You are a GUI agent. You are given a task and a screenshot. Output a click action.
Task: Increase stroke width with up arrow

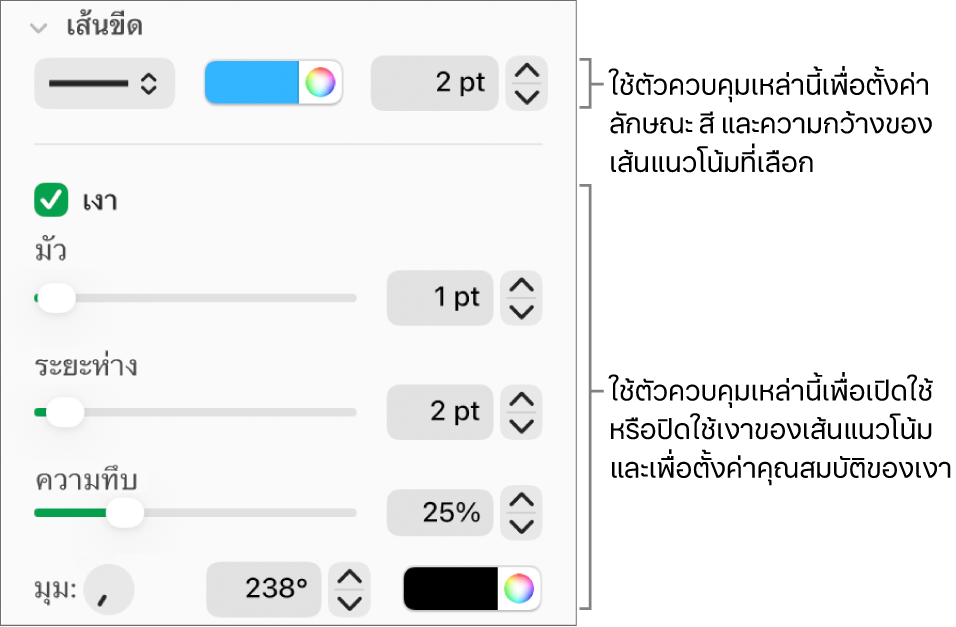pos(527,70)
